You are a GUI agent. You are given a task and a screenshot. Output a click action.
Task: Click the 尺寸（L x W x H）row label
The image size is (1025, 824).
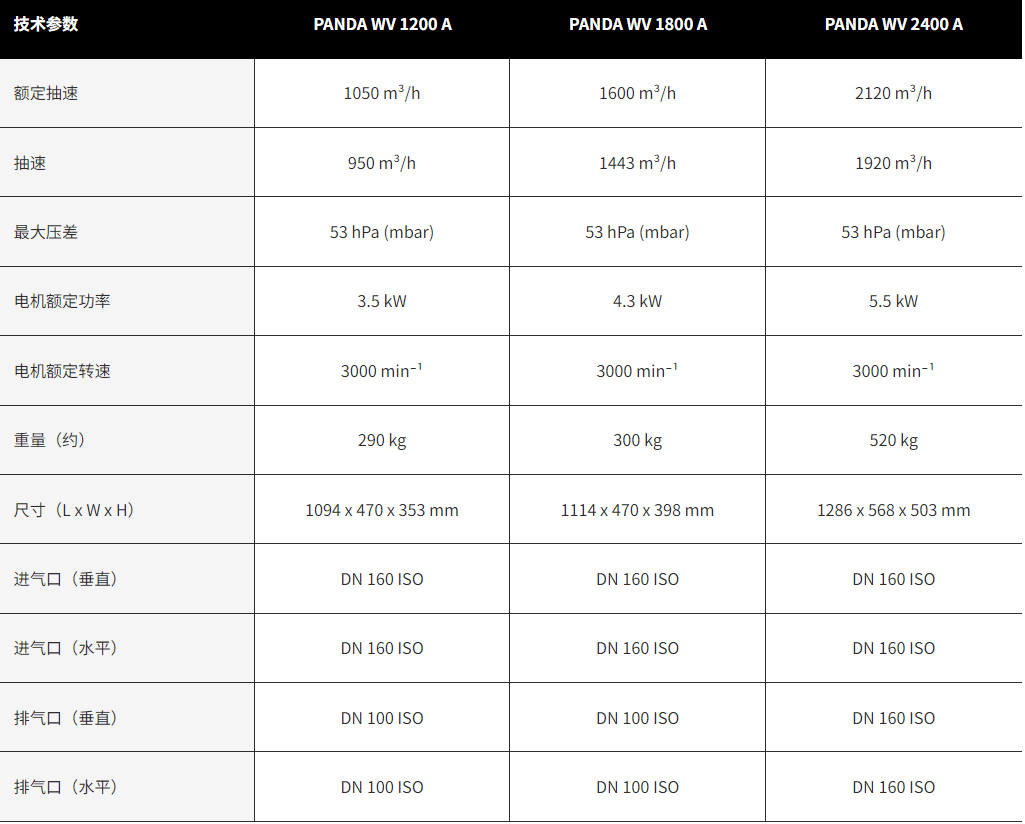(x=74, y=510)
